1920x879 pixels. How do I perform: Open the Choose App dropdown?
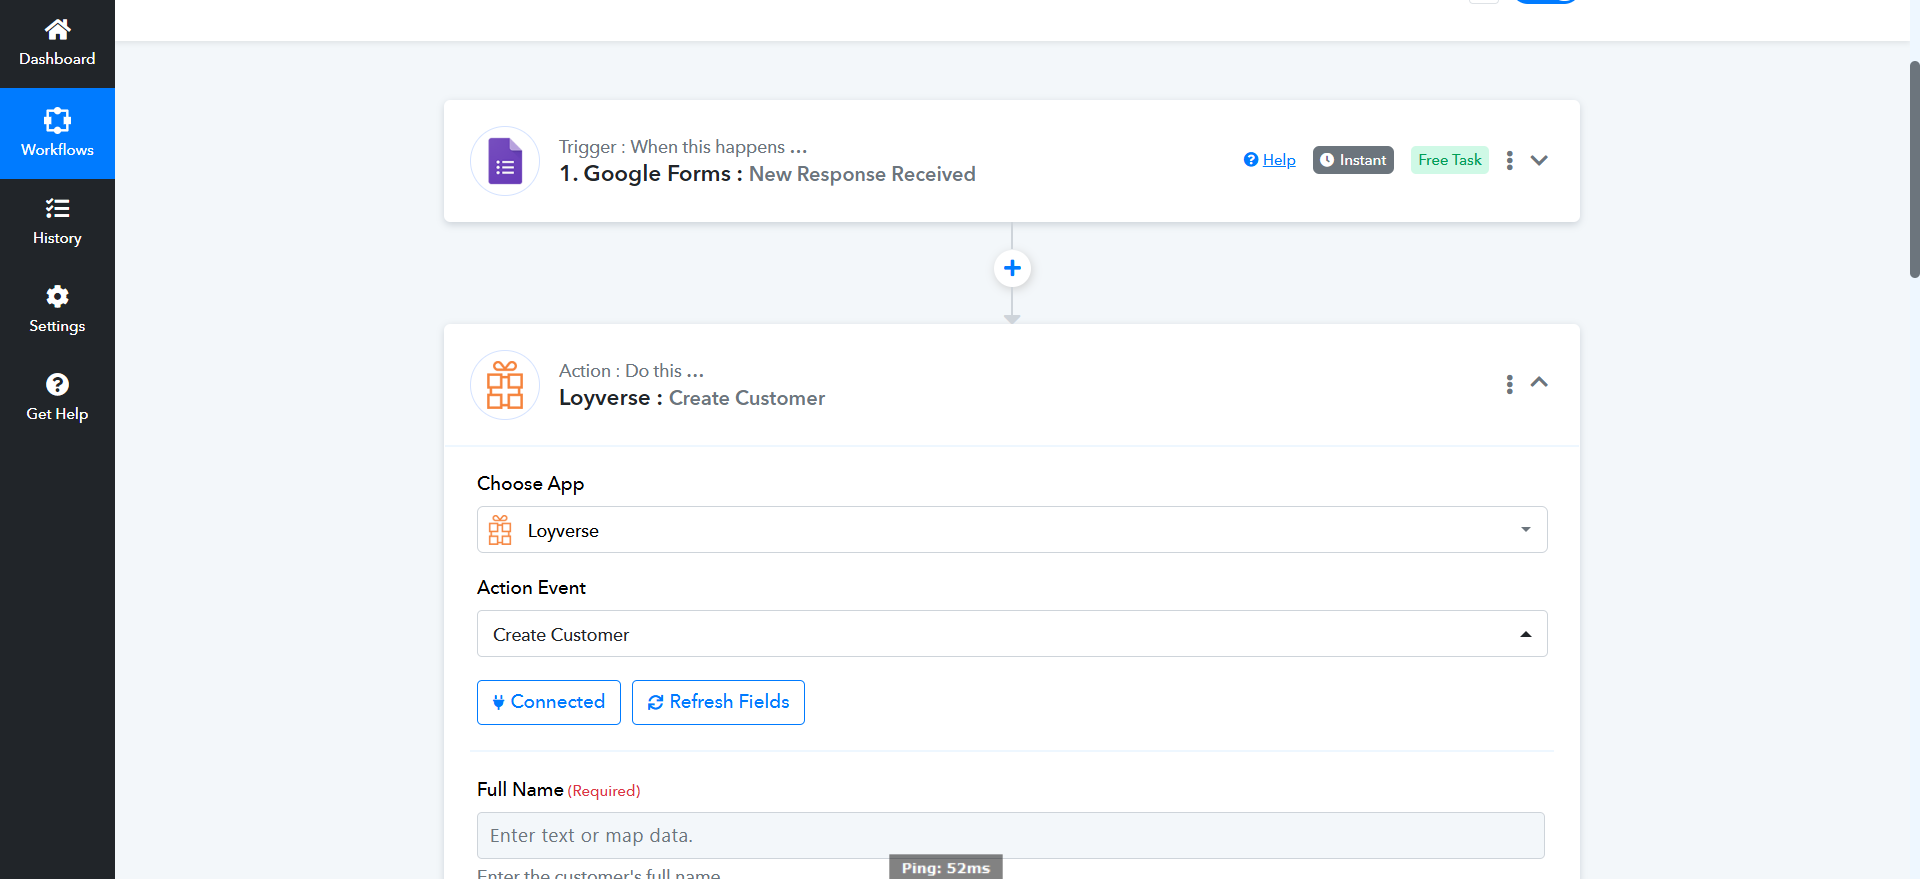pyautogui.click(x=1012, y=530)
